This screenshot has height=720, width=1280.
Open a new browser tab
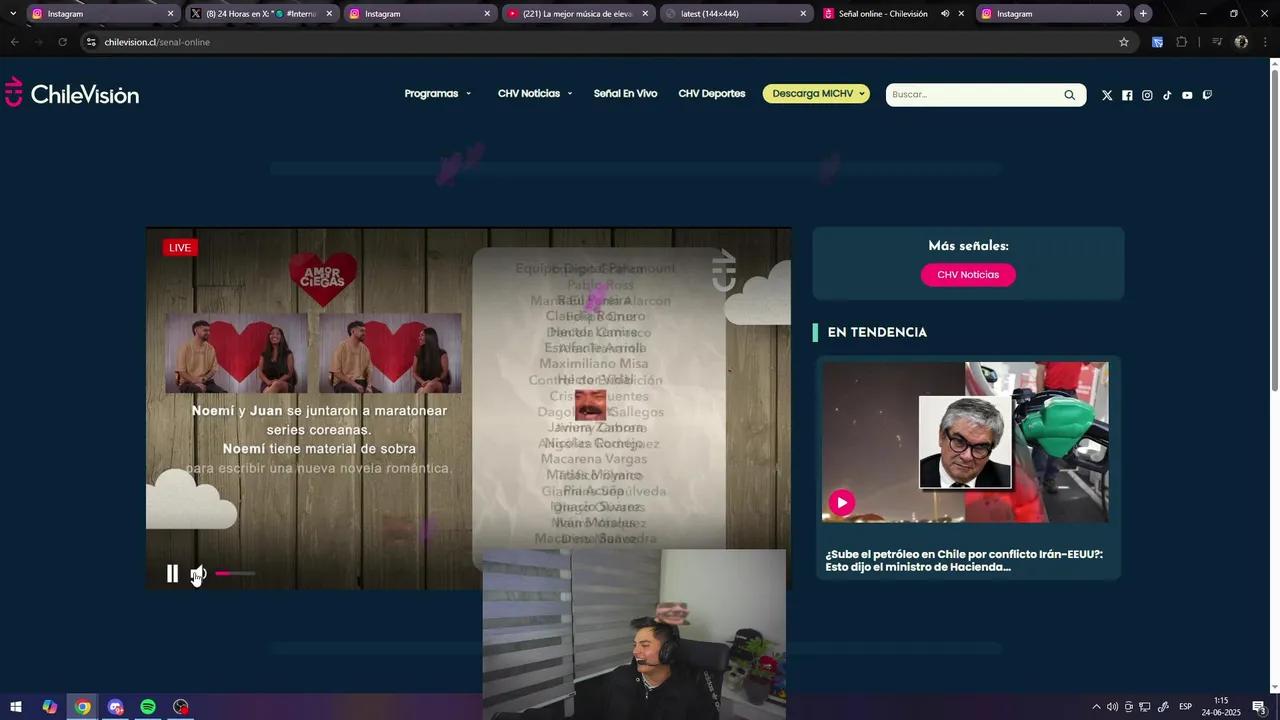pyautogui.click(x=1143, y=14)
